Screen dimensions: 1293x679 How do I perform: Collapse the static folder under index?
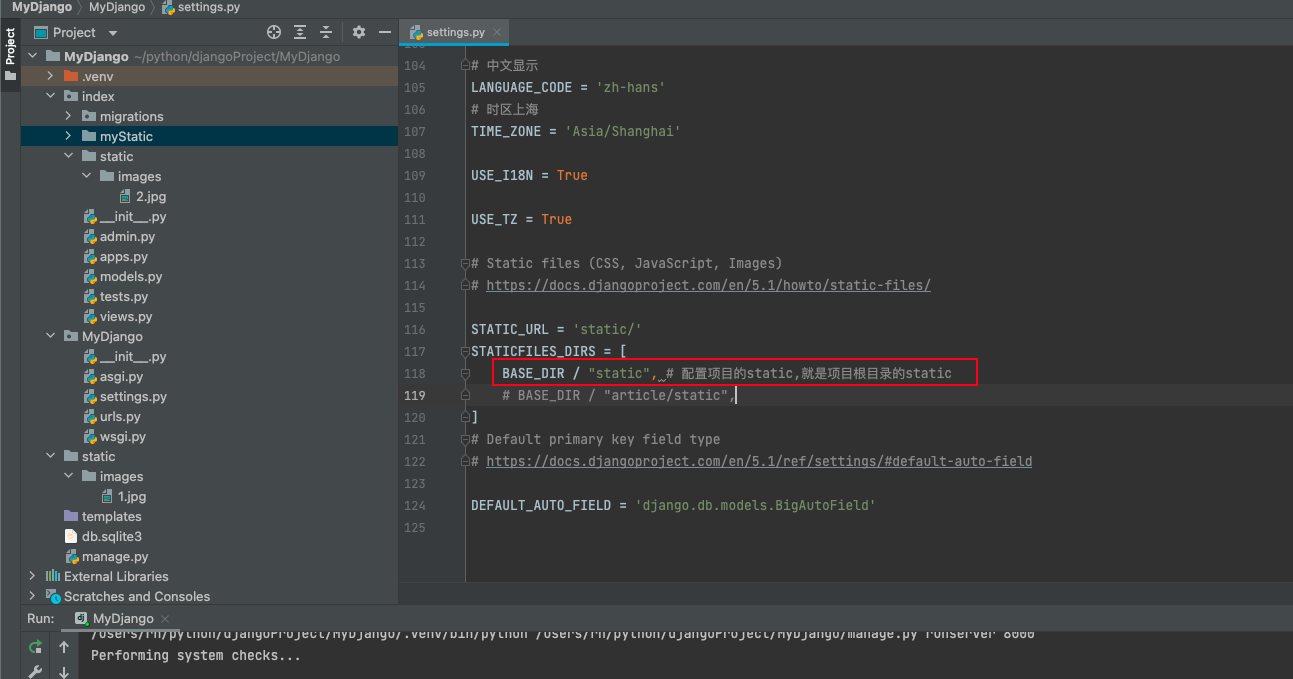(69, 156)
